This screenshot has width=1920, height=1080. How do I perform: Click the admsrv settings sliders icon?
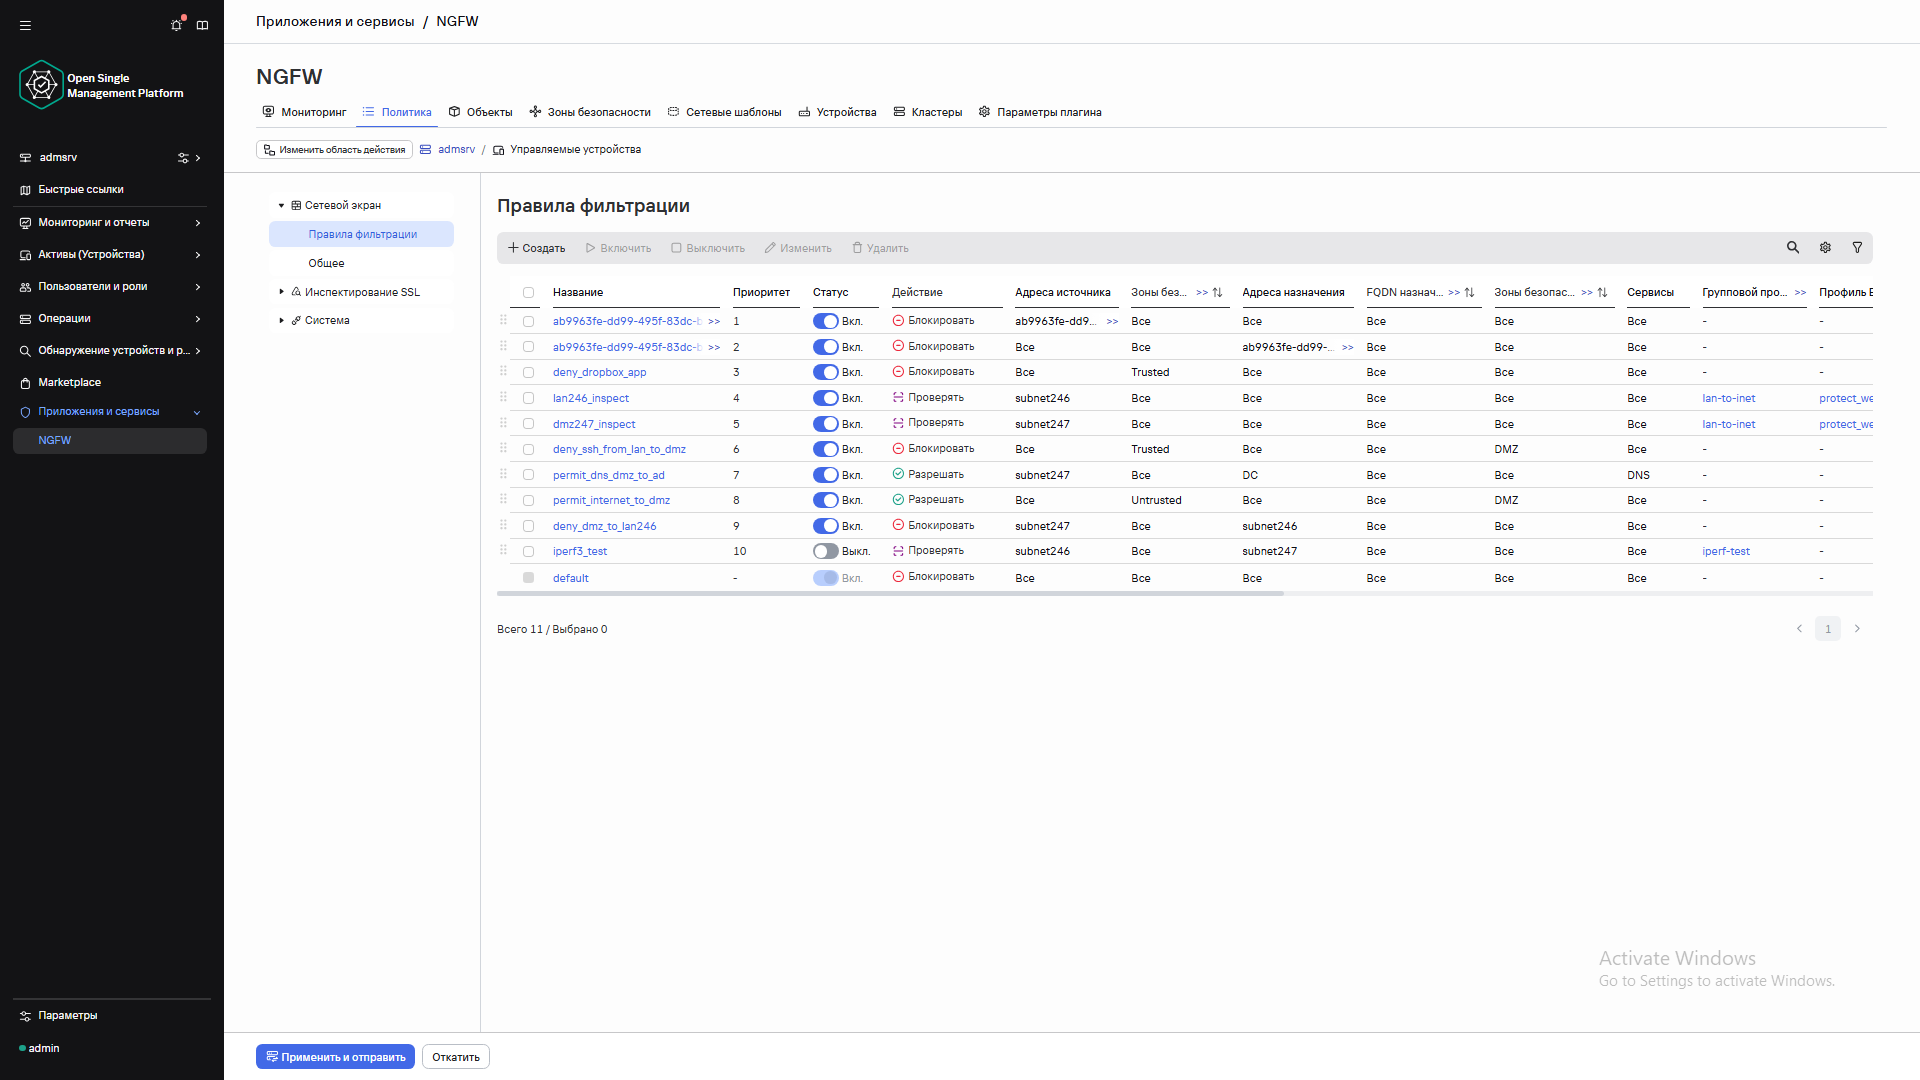click(x=183, y=158)
